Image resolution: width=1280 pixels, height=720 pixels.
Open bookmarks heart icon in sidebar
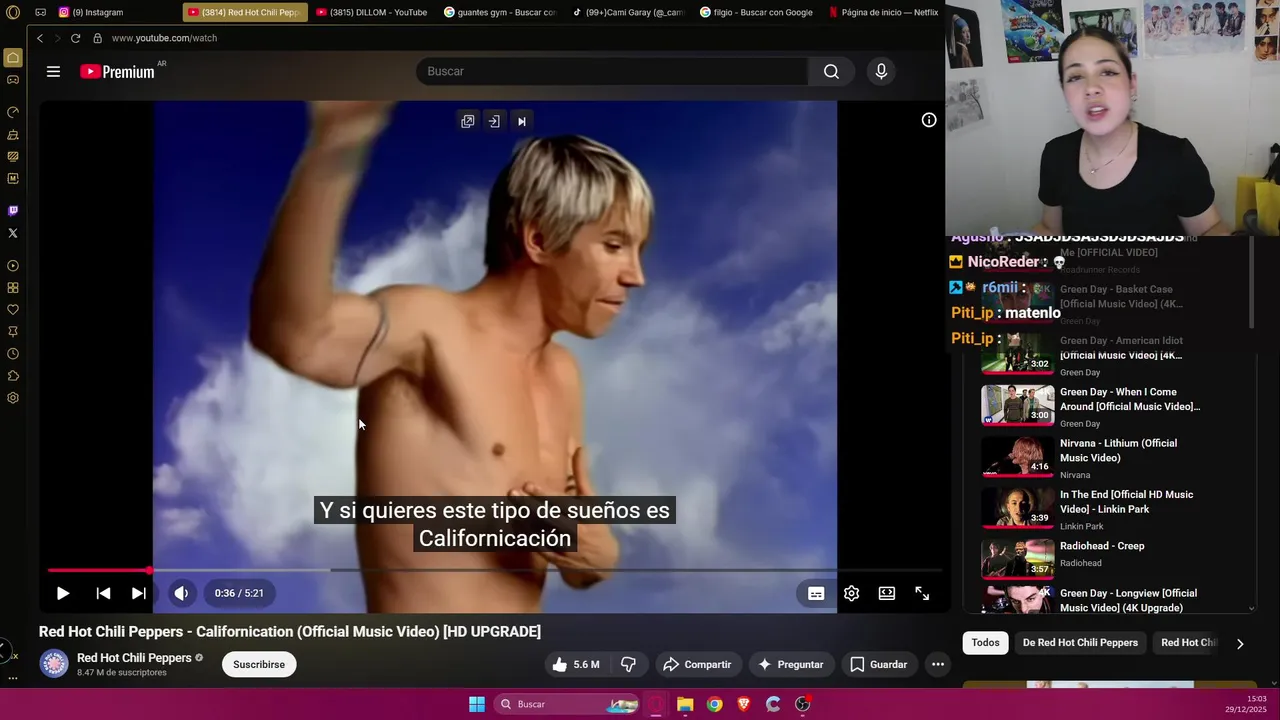(x=13, y=310)
